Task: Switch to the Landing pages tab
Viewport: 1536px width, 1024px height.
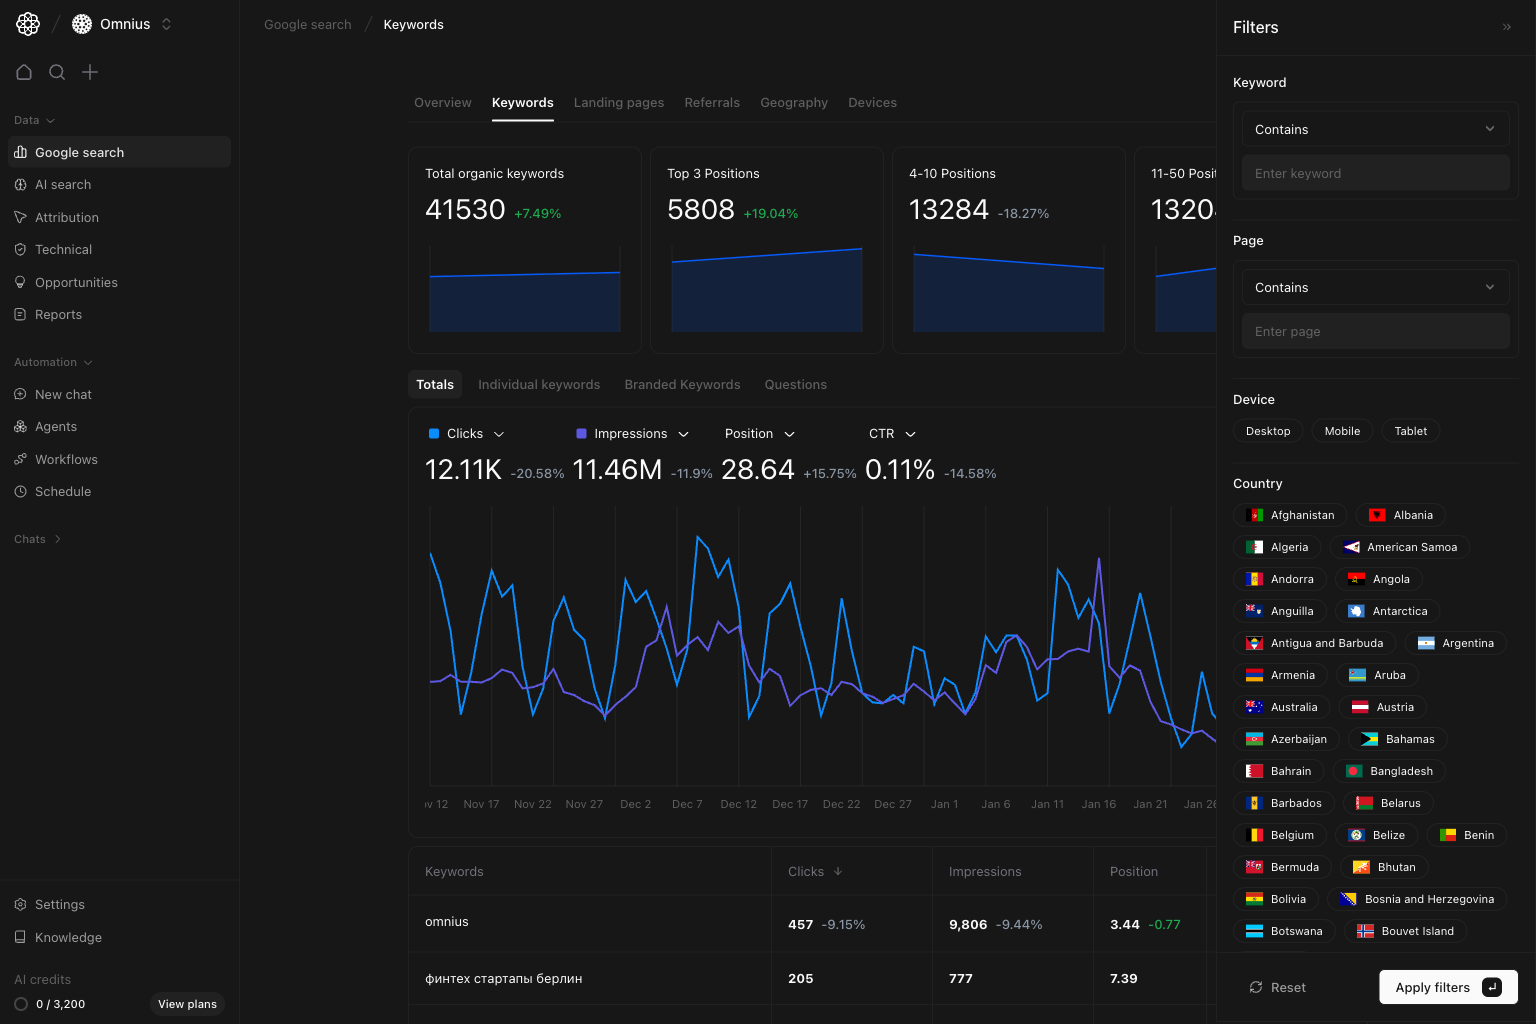Action: coord(618,102)
